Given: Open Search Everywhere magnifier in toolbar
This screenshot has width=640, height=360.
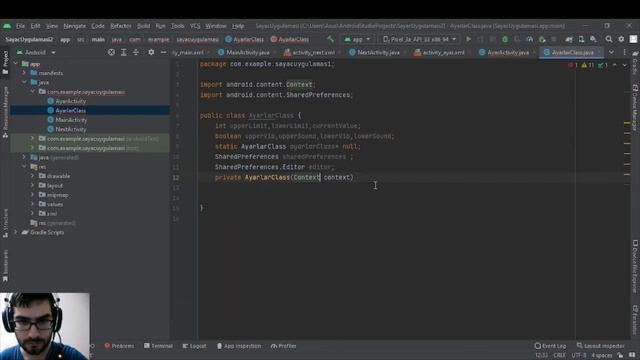Looking at the screenshot, I should [x=609, y=39].
